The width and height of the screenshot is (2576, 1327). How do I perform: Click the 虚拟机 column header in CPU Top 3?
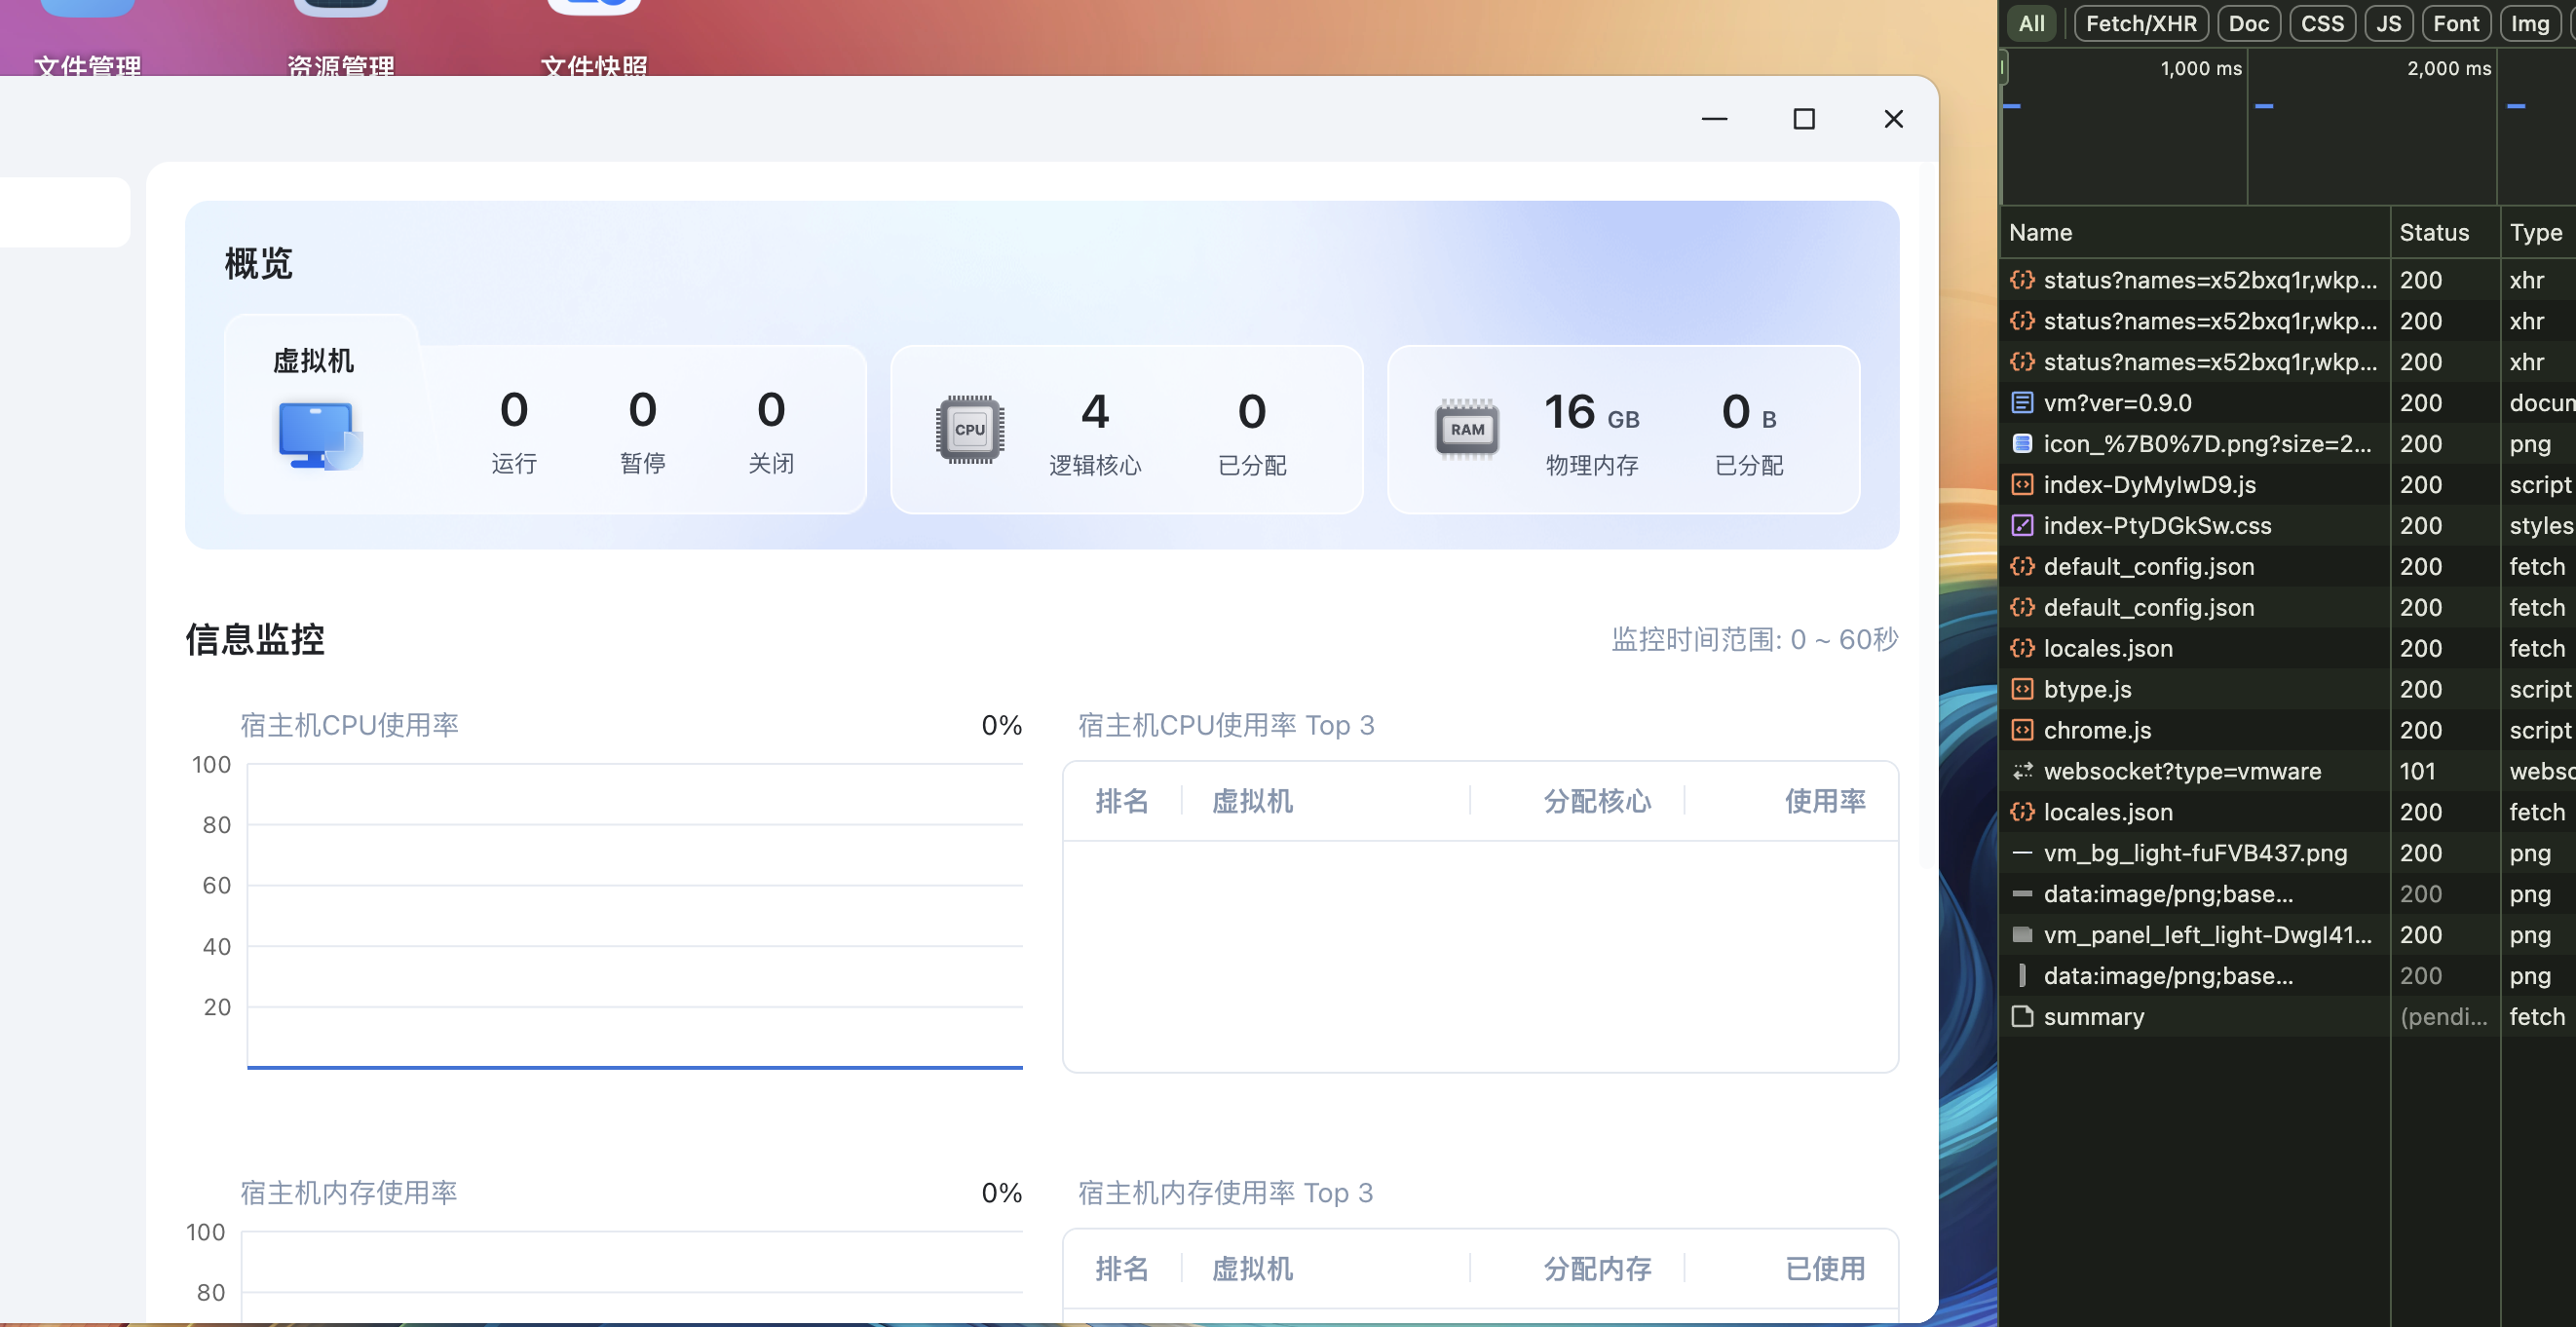coord(1252,801)
